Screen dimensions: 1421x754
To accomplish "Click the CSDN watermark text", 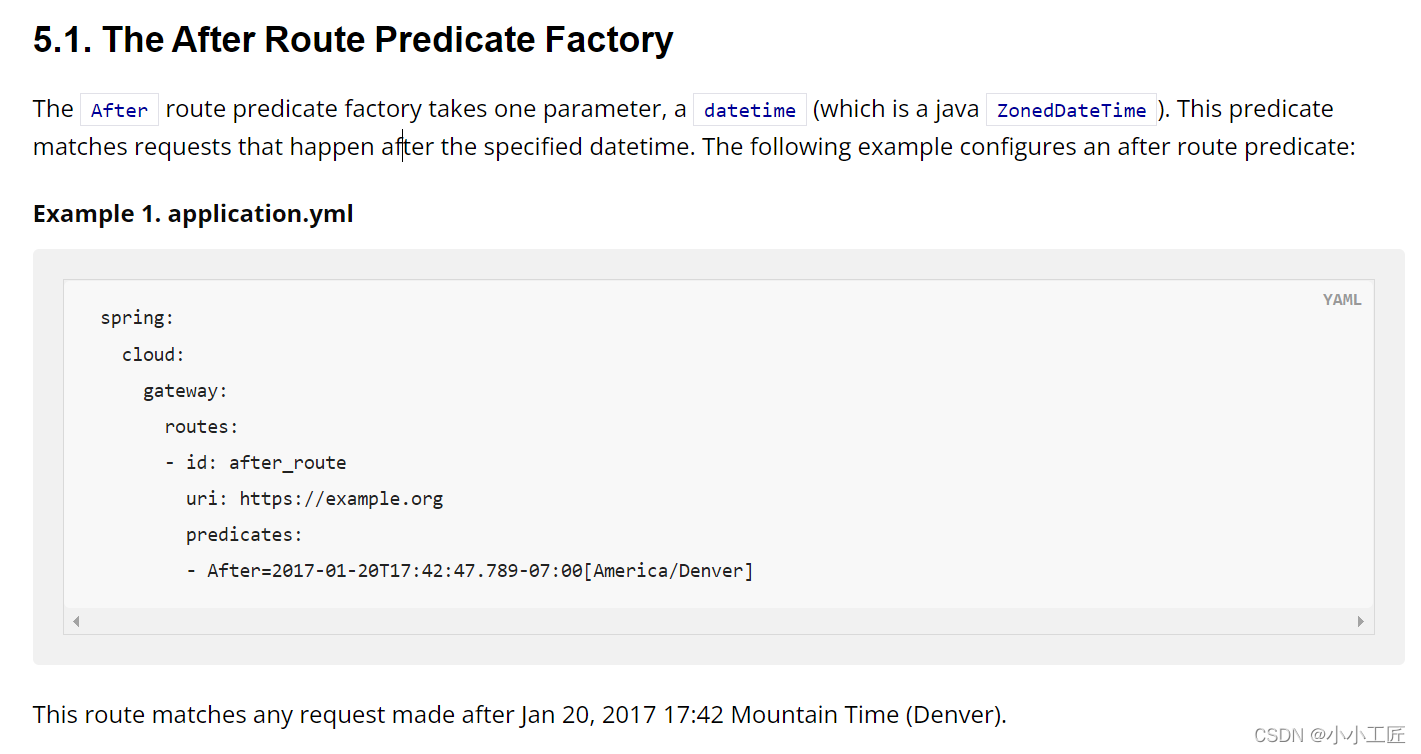I will pos(1329,736).
